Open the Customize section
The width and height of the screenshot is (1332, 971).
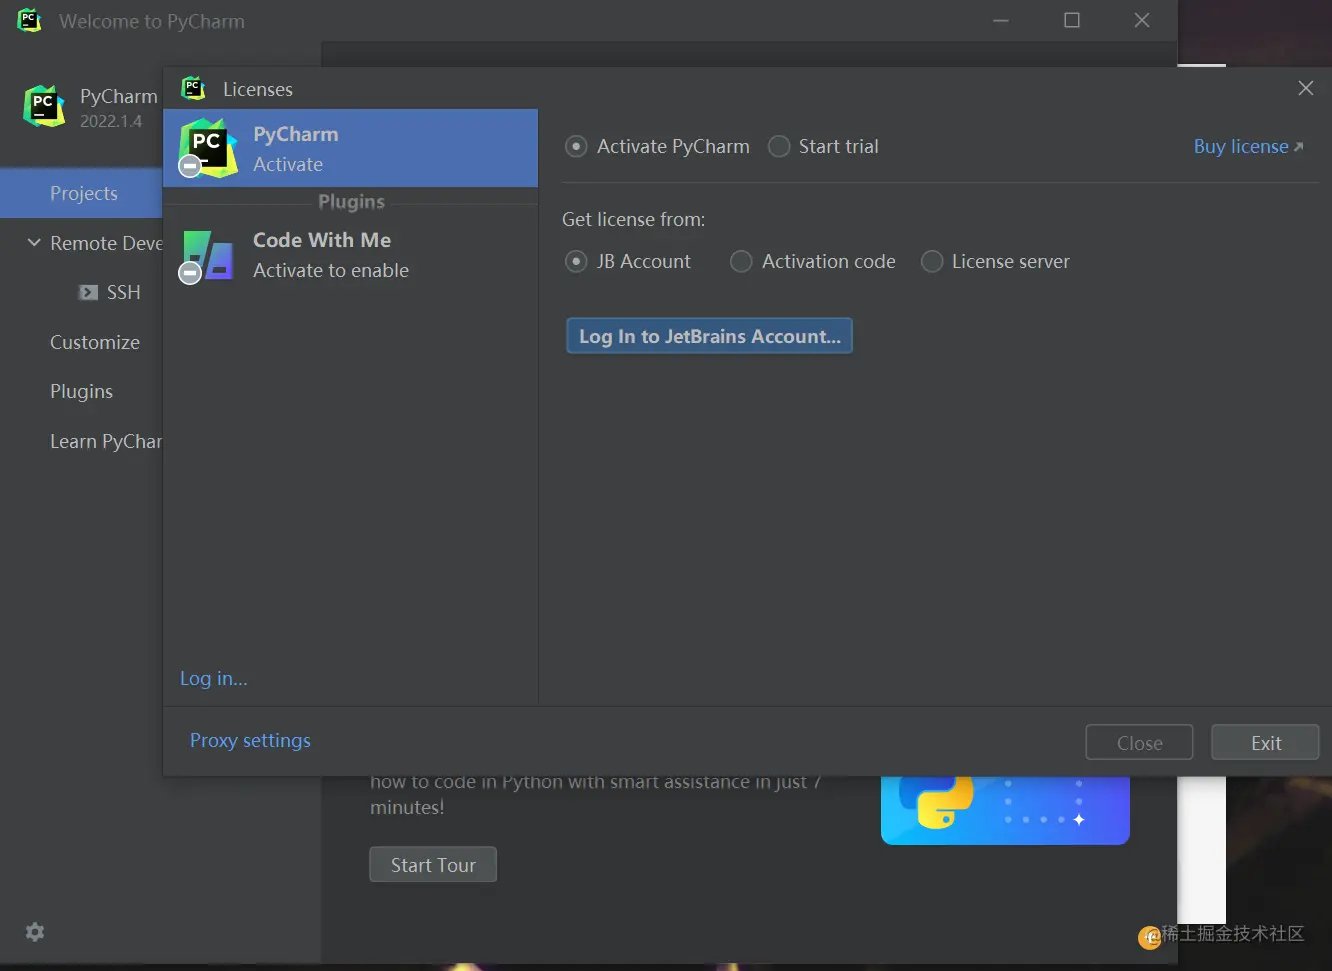coord(95,342)
